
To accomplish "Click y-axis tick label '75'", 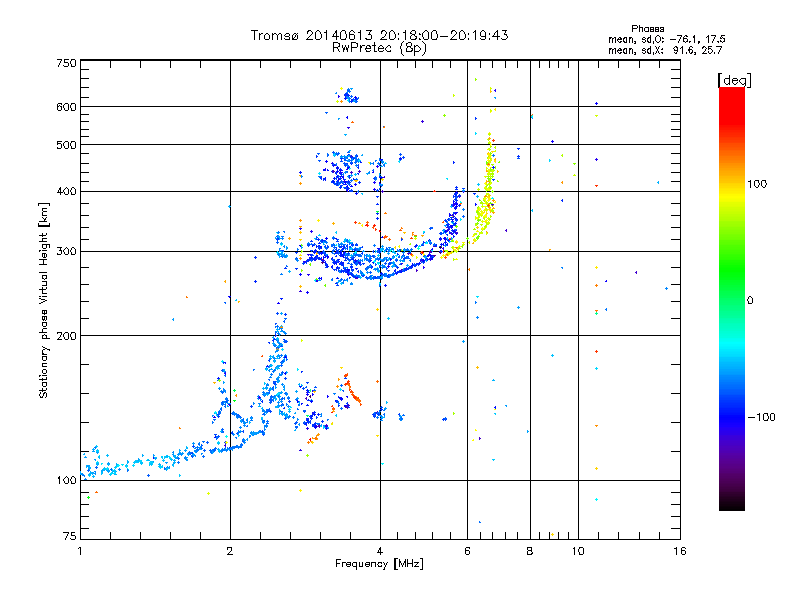I will click(x=70, y=536).
